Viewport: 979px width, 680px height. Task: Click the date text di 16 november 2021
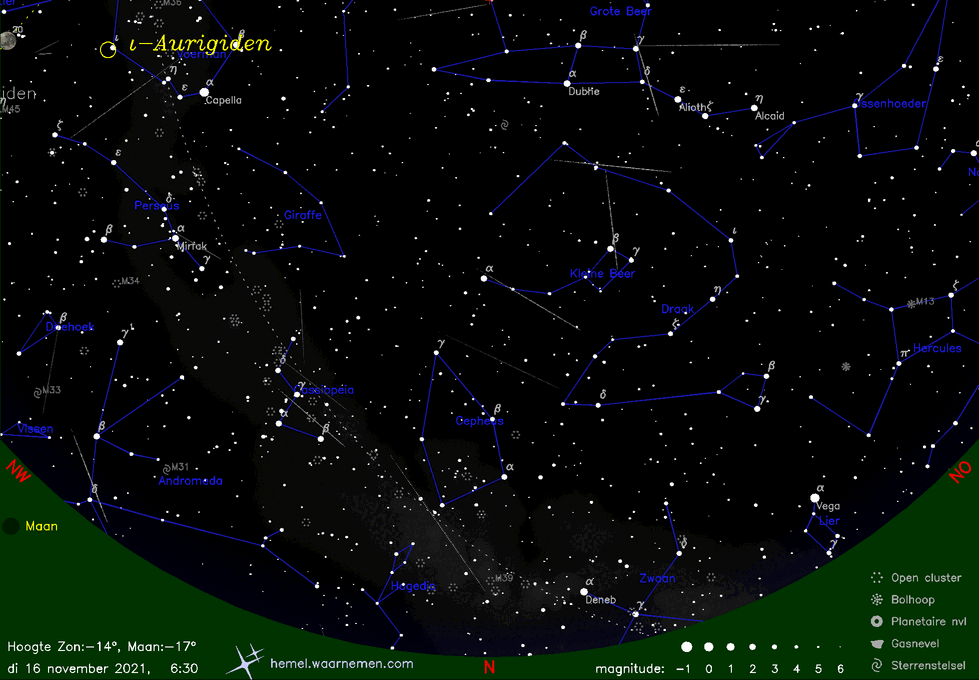pyautogui.click(x=78, y=667)
